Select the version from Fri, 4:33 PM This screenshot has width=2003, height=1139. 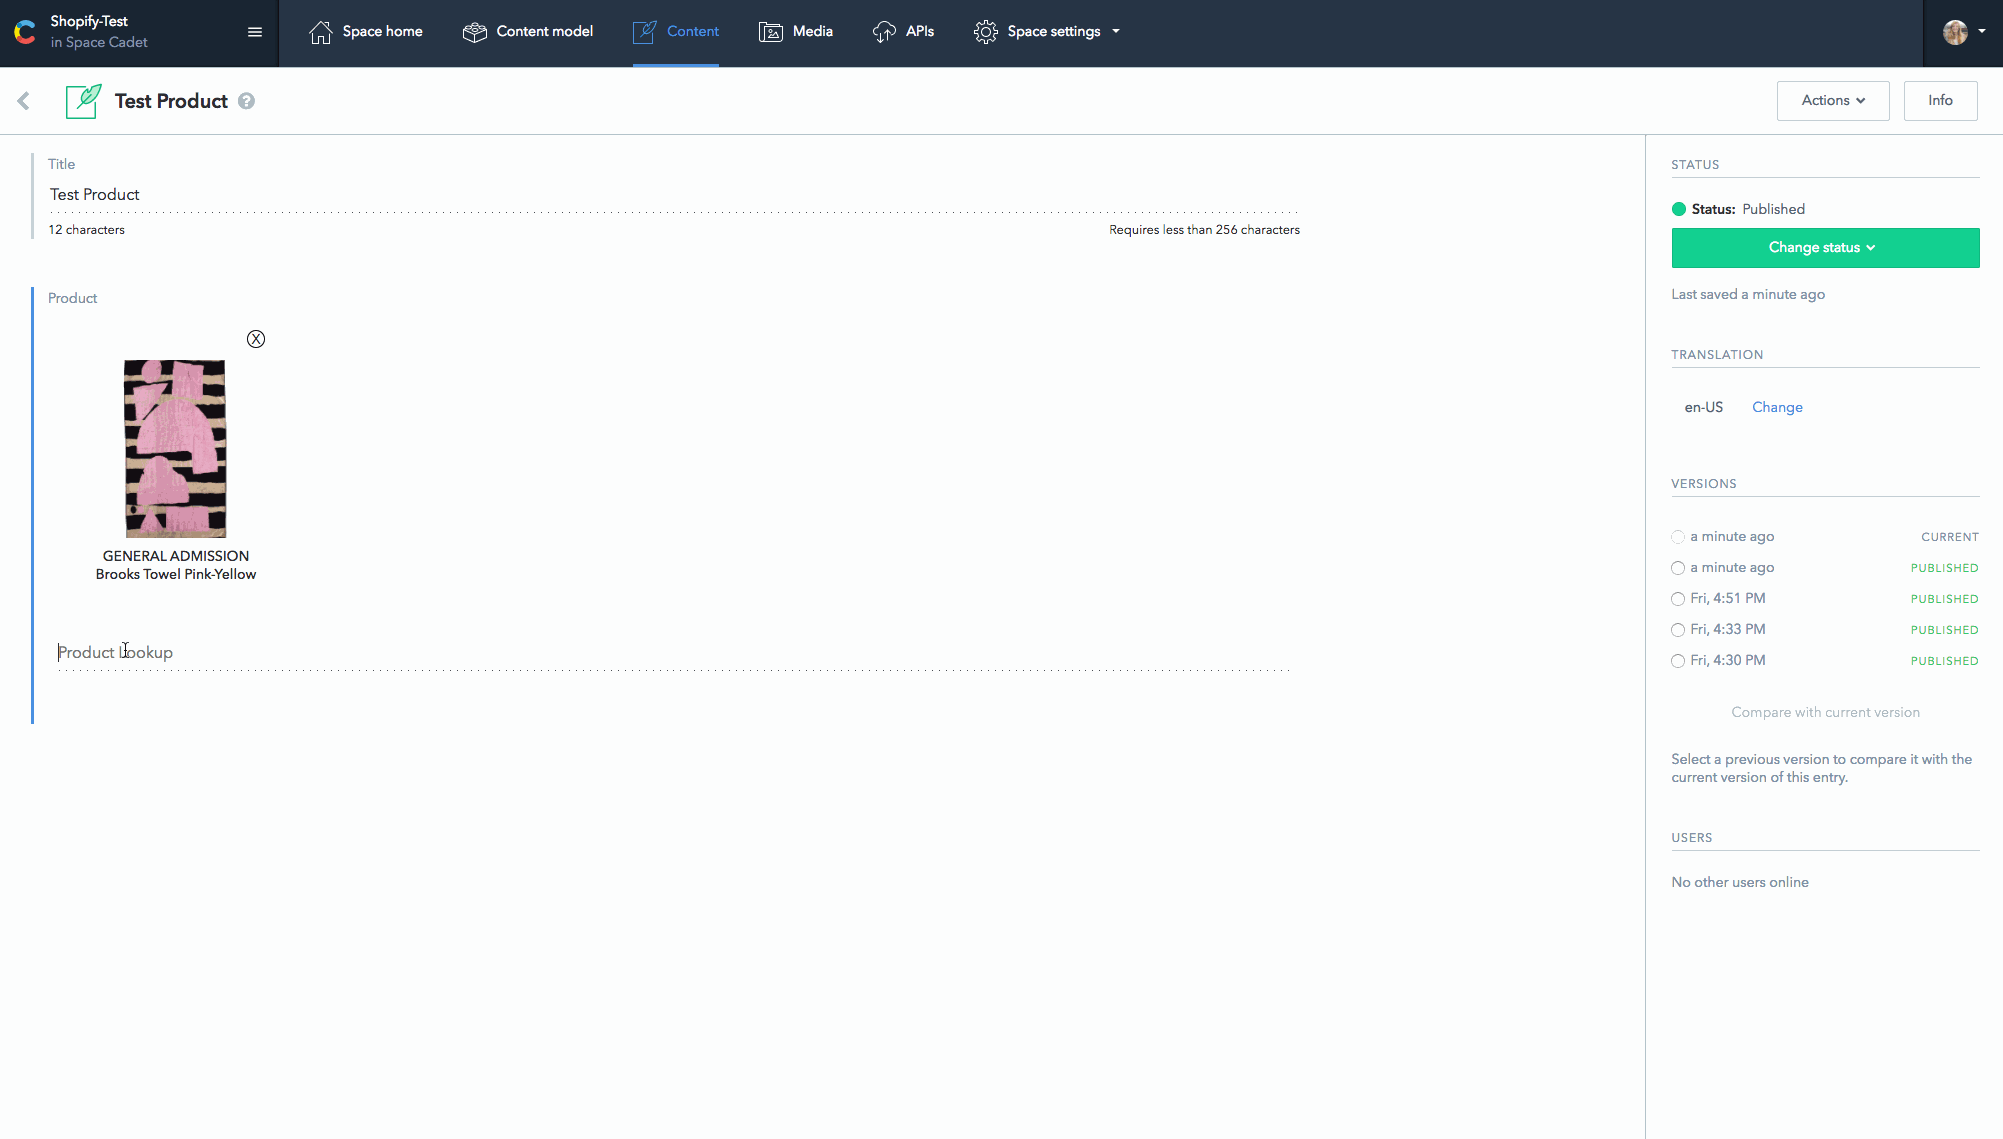[x=1678, y=630]
